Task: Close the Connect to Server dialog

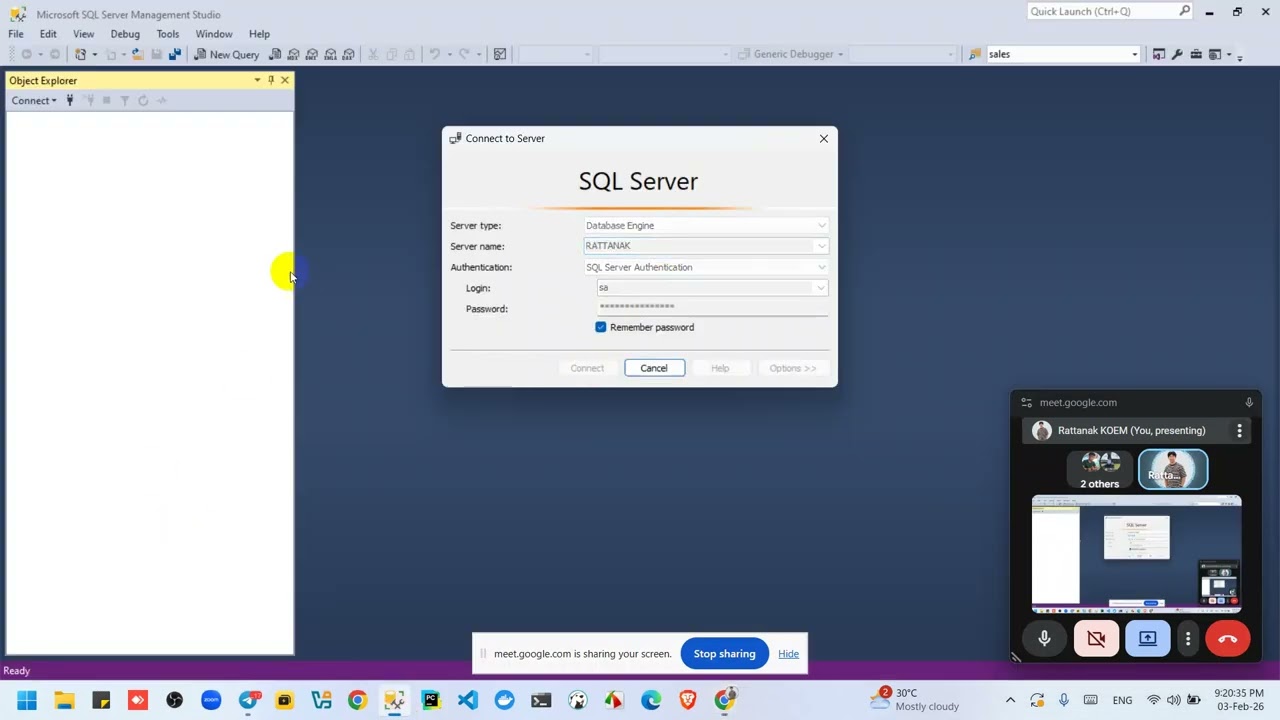Action: click(x=824, y=139)
